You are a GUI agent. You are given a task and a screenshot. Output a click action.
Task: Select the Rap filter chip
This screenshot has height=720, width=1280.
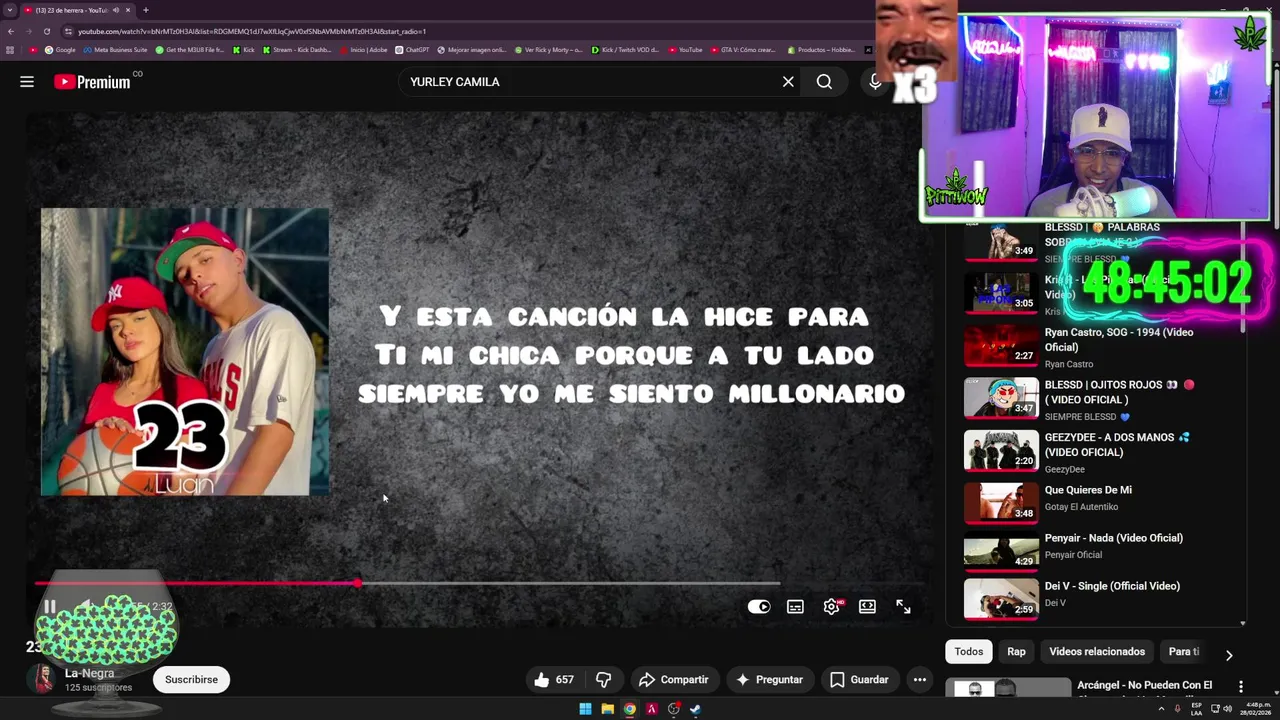pos(1016,651)
